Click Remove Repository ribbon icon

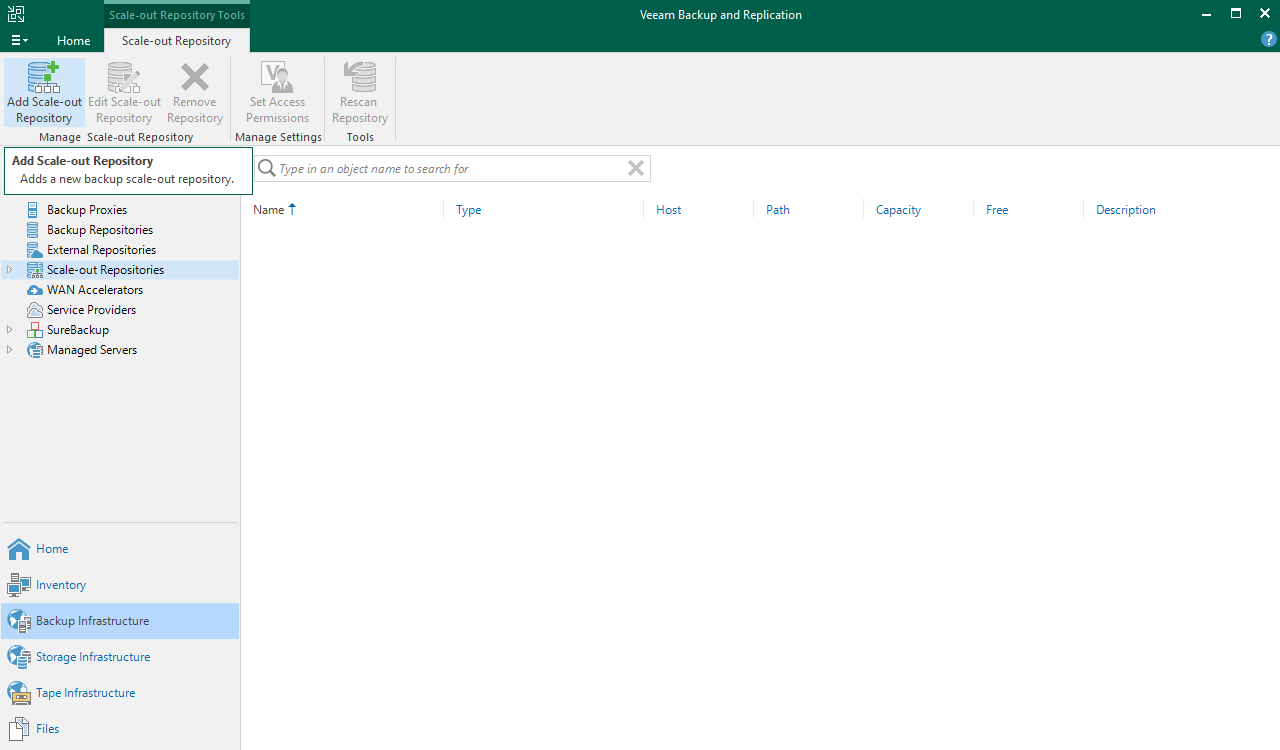coord(194,79)
